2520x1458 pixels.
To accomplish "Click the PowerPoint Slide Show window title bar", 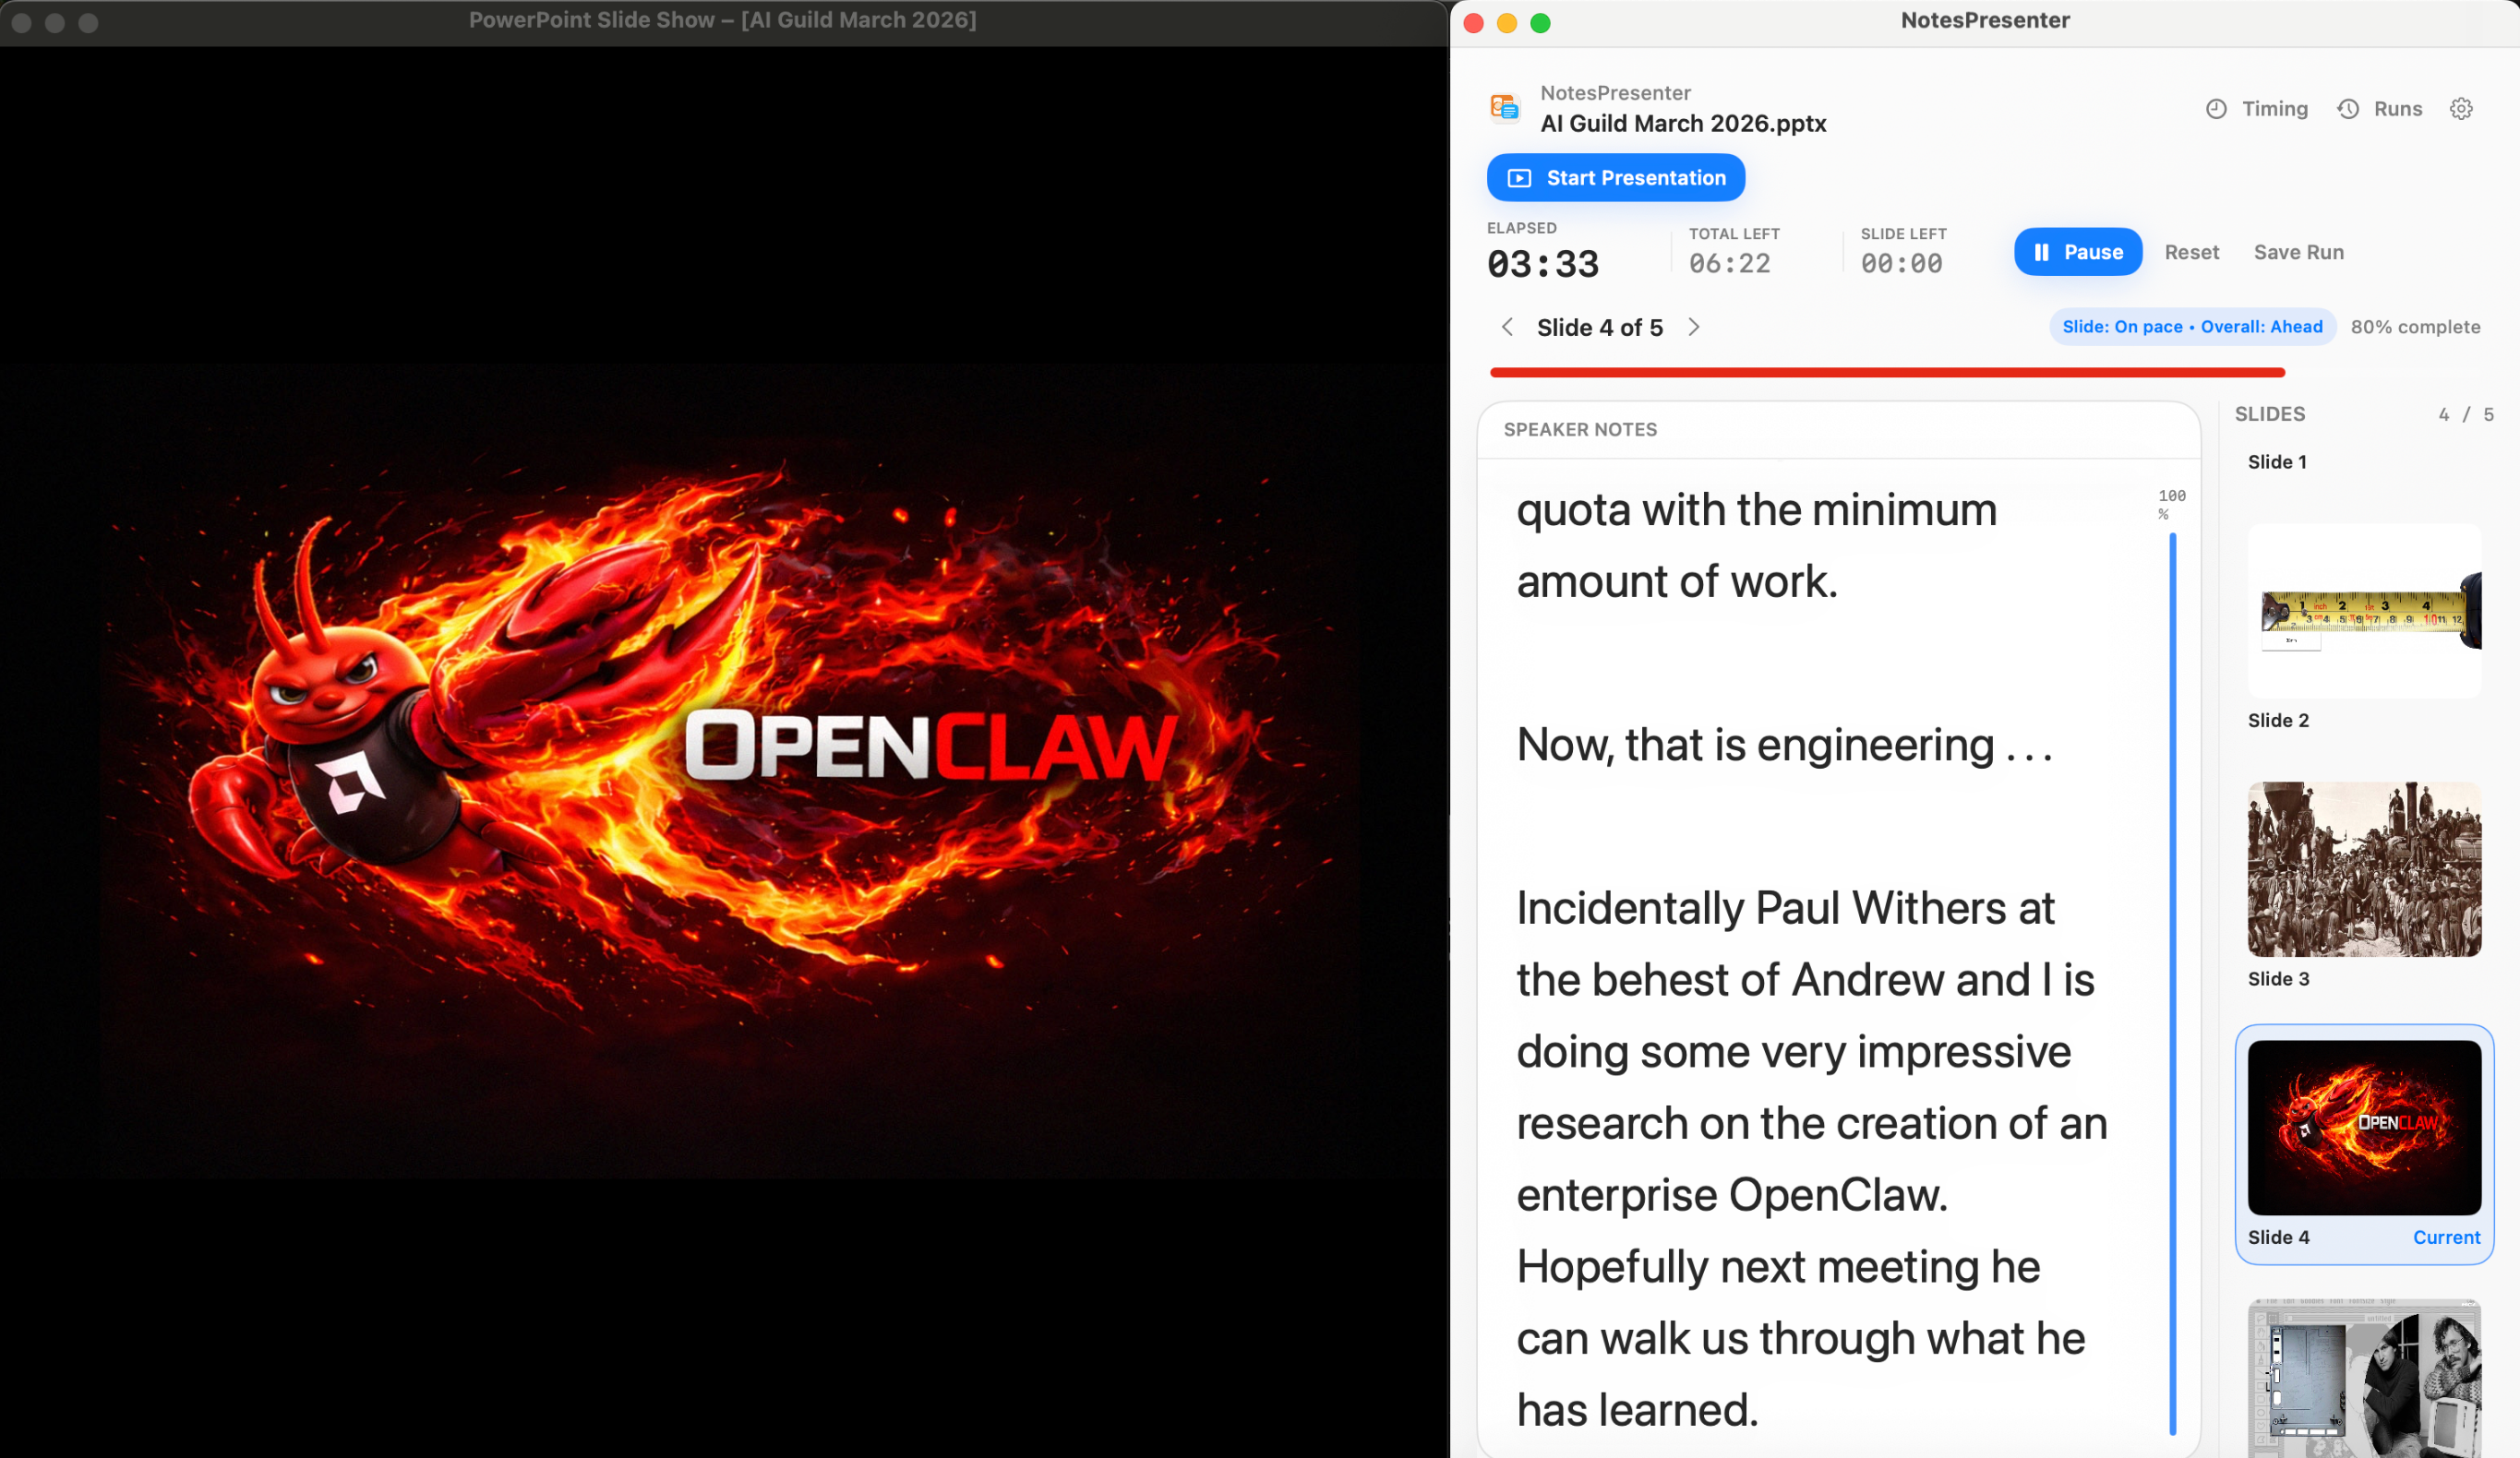I will (724, 22).
